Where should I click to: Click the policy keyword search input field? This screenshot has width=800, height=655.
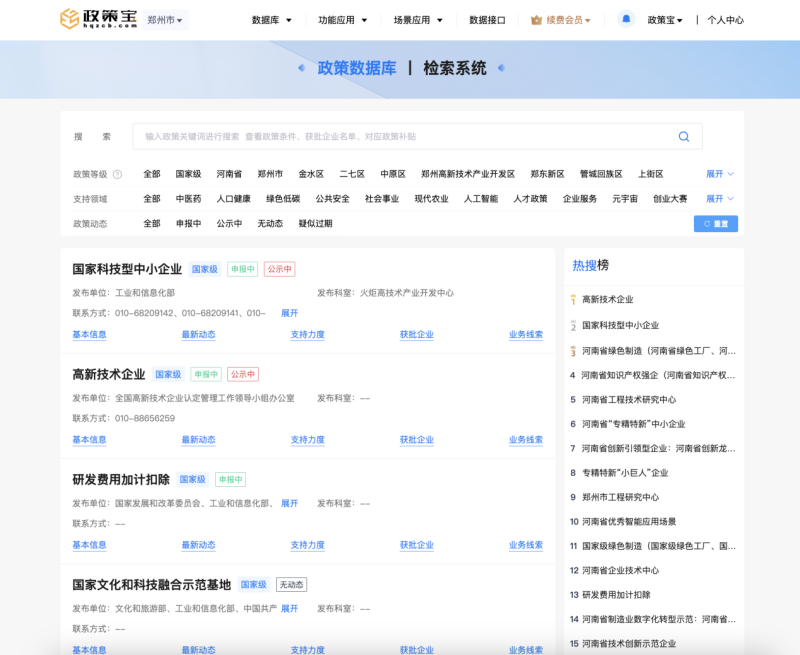[400, 137]
